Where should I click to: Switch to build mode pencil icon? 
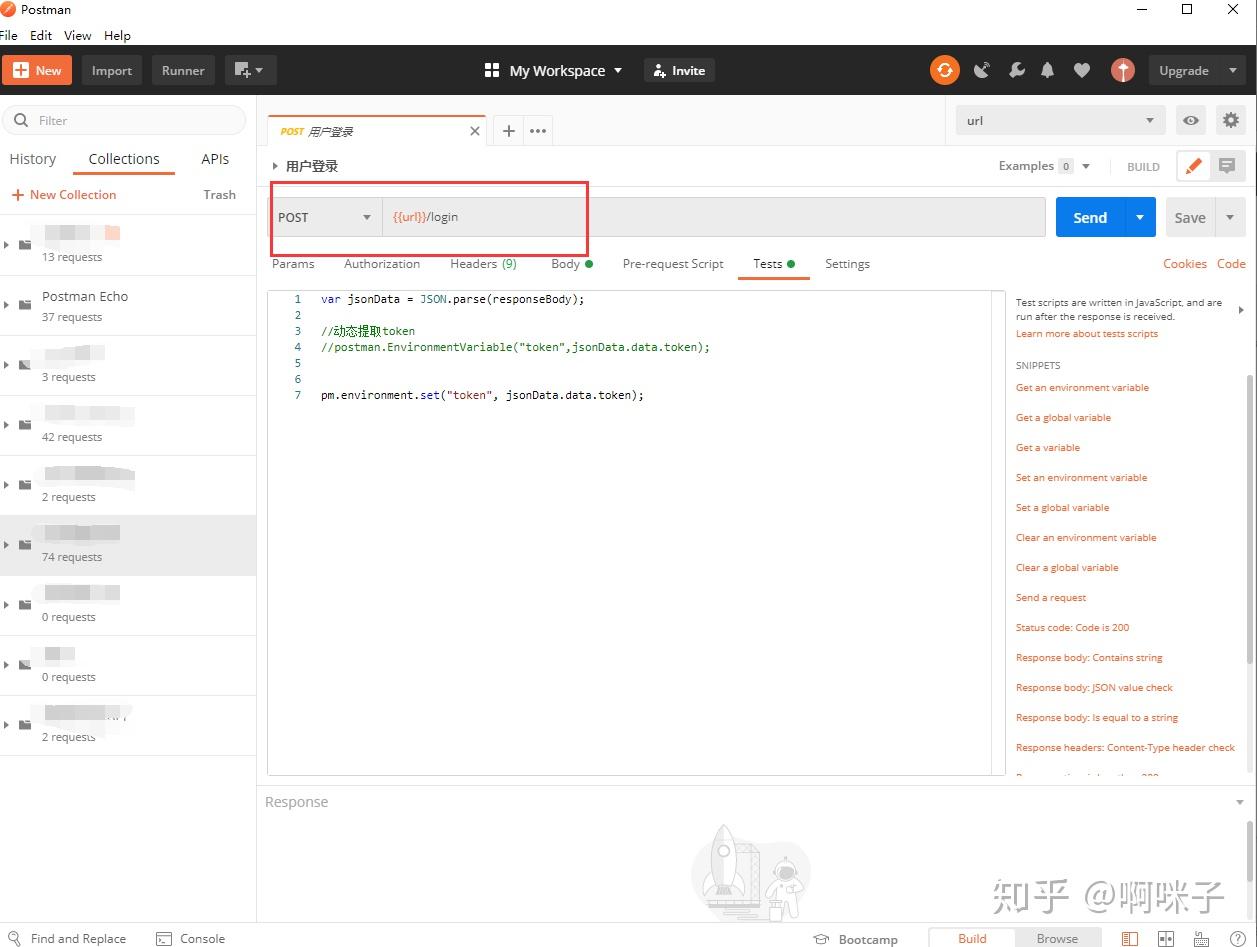(x=1193, y=167)
